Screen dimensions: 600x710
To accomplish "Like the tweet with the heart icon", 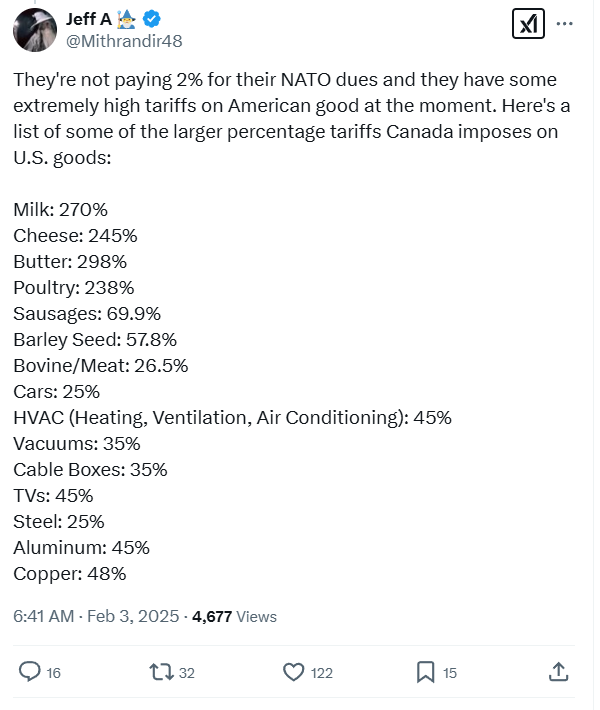I will tap(293, 672).
